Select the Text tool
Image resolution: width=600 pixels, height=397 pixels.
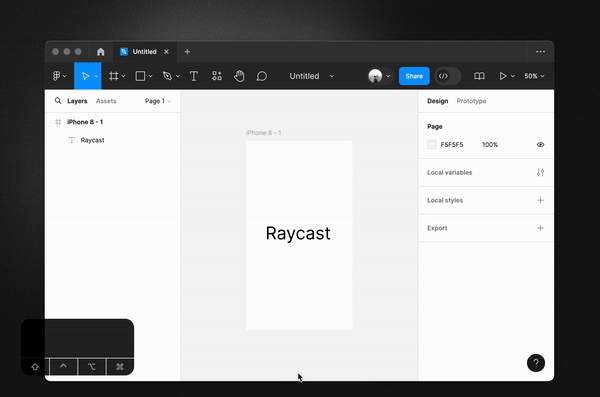(194, 76)
